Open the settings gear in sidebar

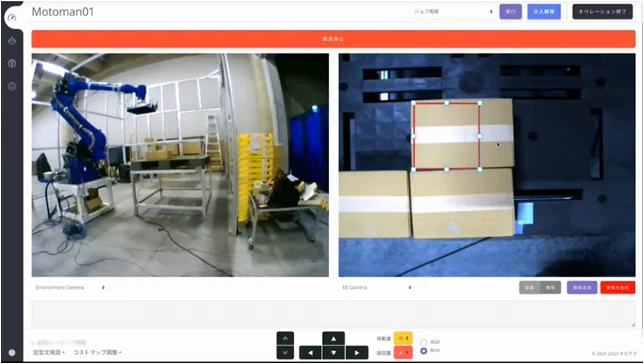click(x=12, y=86)
